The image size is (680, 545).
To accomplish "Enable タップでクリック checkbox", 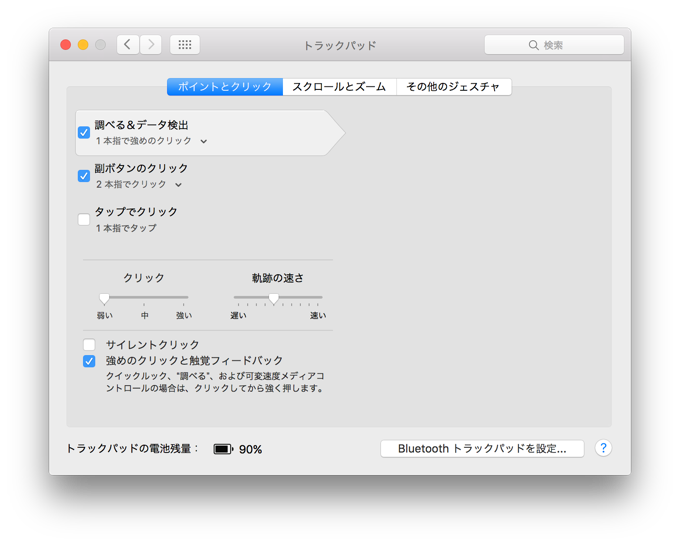I will (x=84, y=219).
